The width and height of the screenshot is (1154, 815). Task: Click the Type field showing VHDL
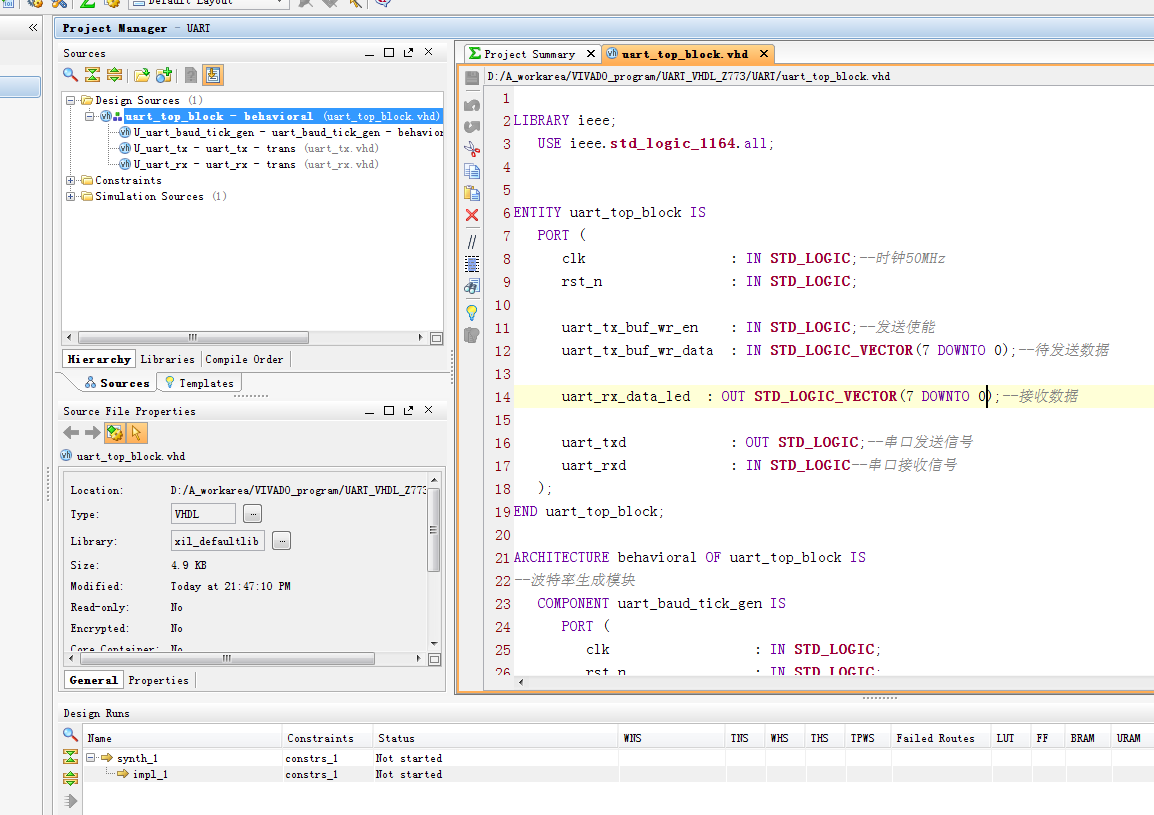pyautogui.click(x=203, y=514)
